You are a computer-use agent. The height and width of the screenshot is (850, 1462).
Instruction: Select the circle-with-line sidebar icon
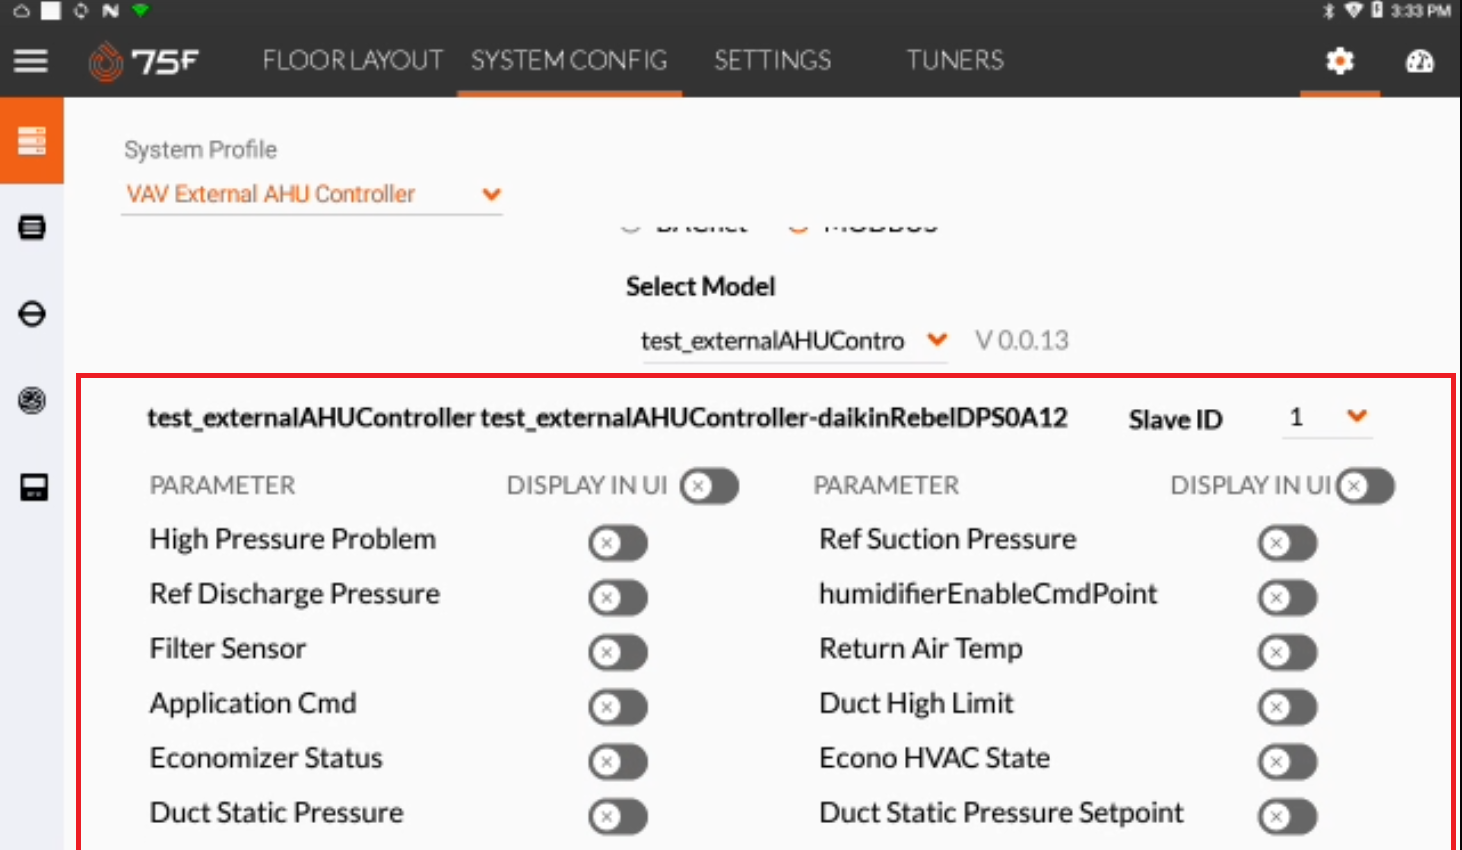32,314
